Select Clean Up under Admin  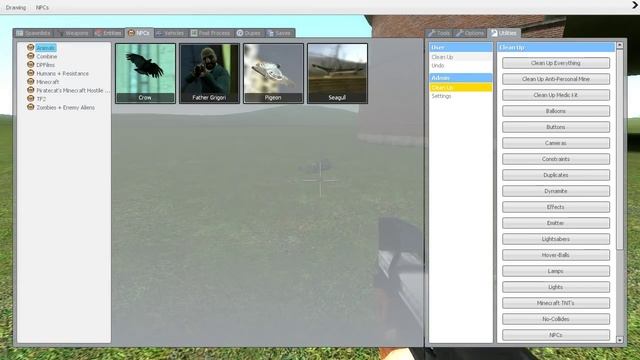pos(461,87)
